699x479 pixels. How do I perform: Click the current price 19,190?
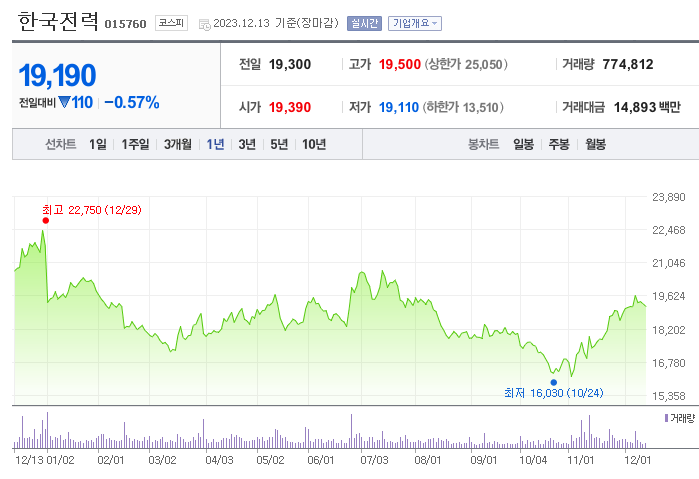pyautogui.click(x=57, y=75)
